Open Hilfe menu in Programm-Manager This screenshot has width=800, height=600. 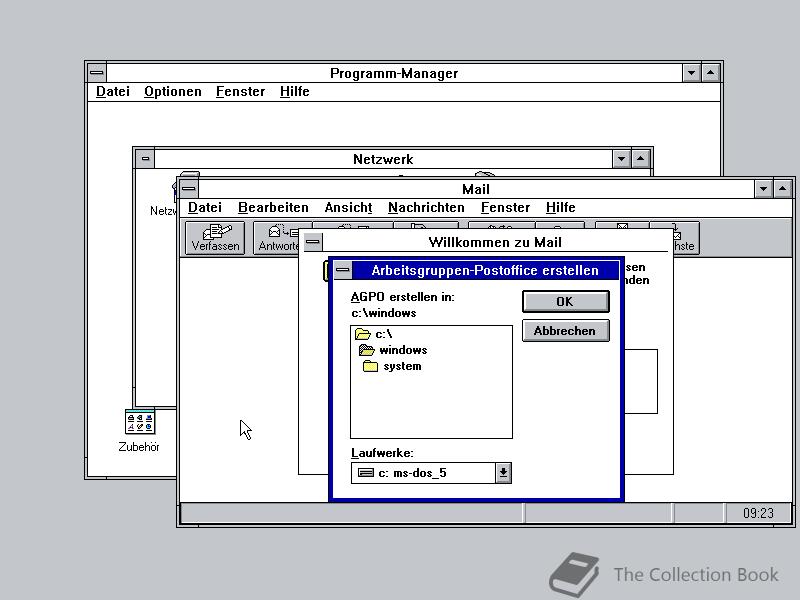click(294, 91)
